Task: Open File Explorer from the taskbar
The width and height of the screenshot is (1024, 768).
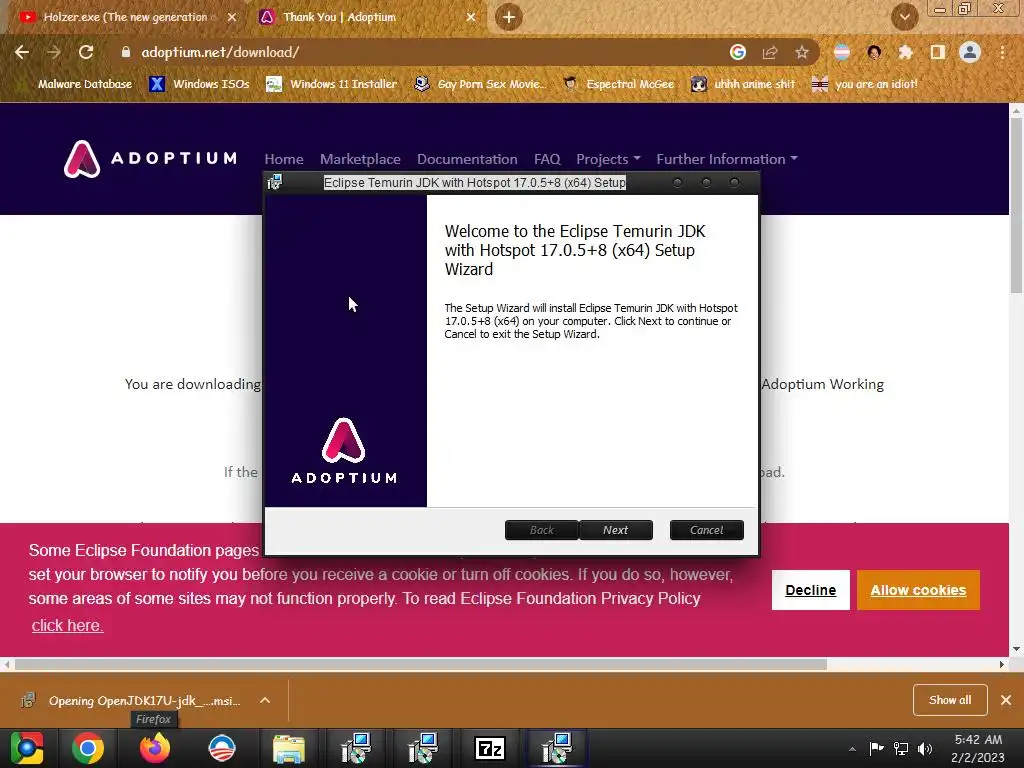Action: (x=289, y=748)
